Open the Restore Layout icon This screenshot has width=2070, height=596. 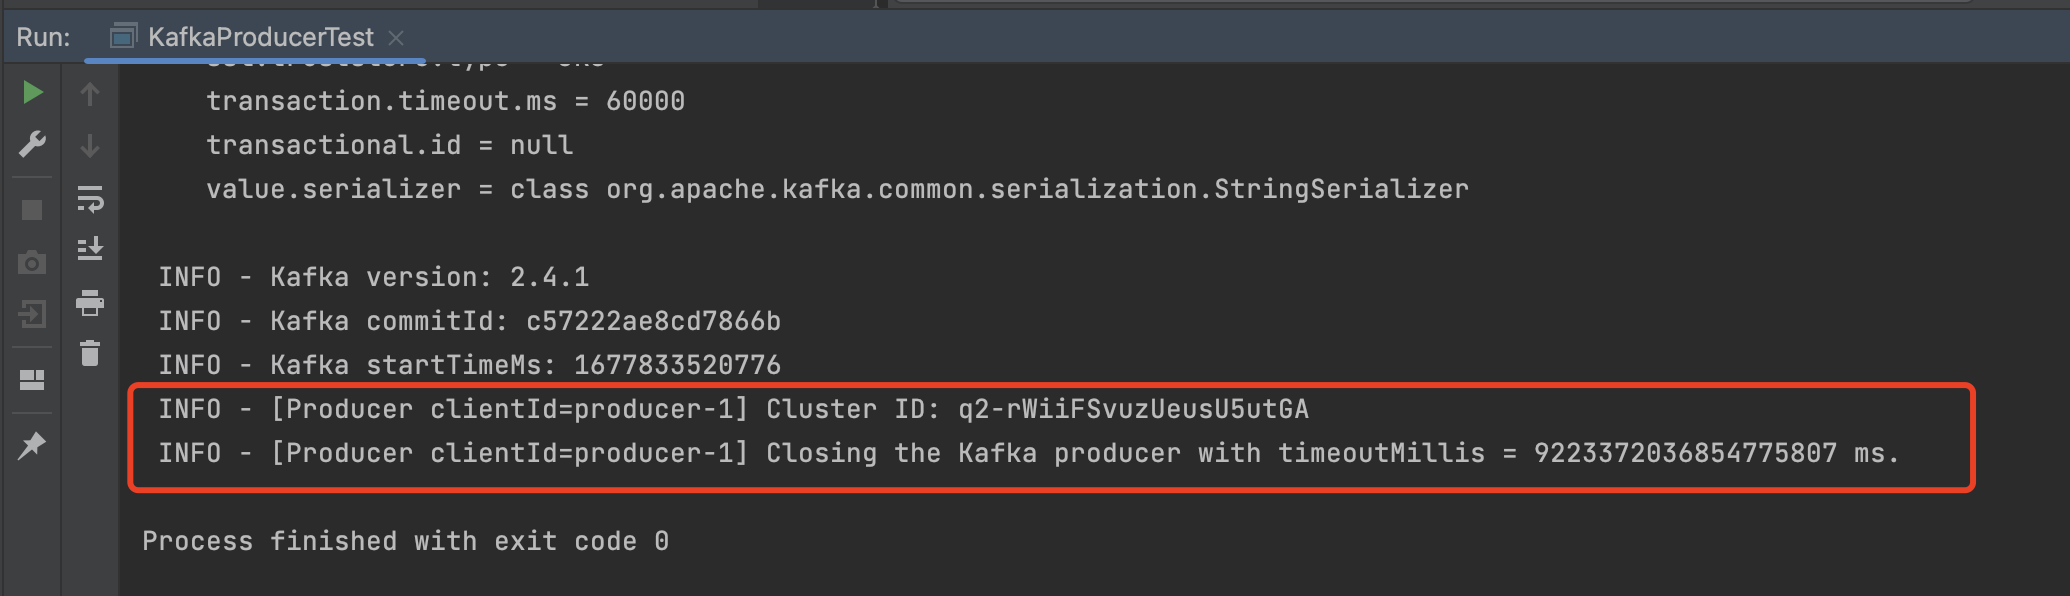32,380
